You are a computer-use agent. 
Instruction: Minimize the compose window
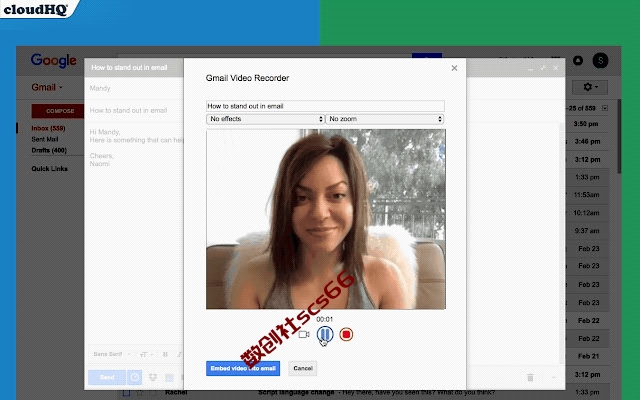[x=530, y=68]
